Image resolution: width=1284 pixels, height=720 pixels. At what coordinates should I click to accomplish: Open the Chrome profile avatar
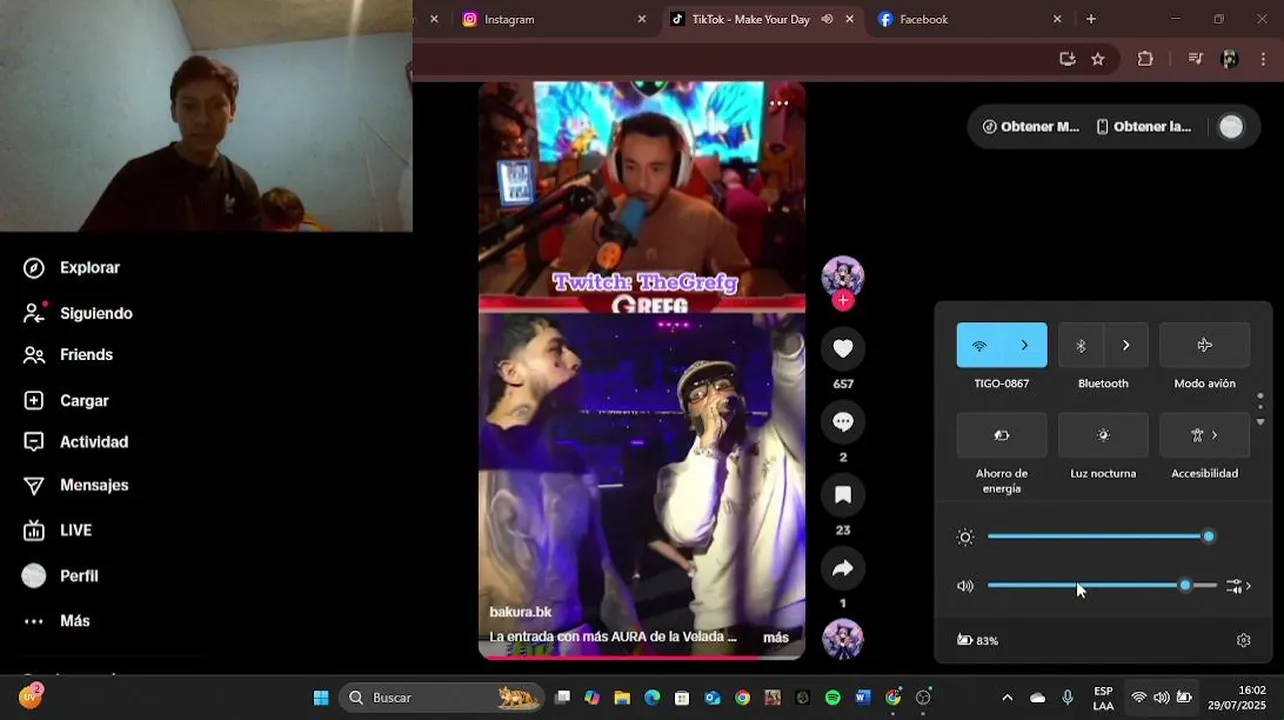pyautogui.click(x=1230, y=59)
